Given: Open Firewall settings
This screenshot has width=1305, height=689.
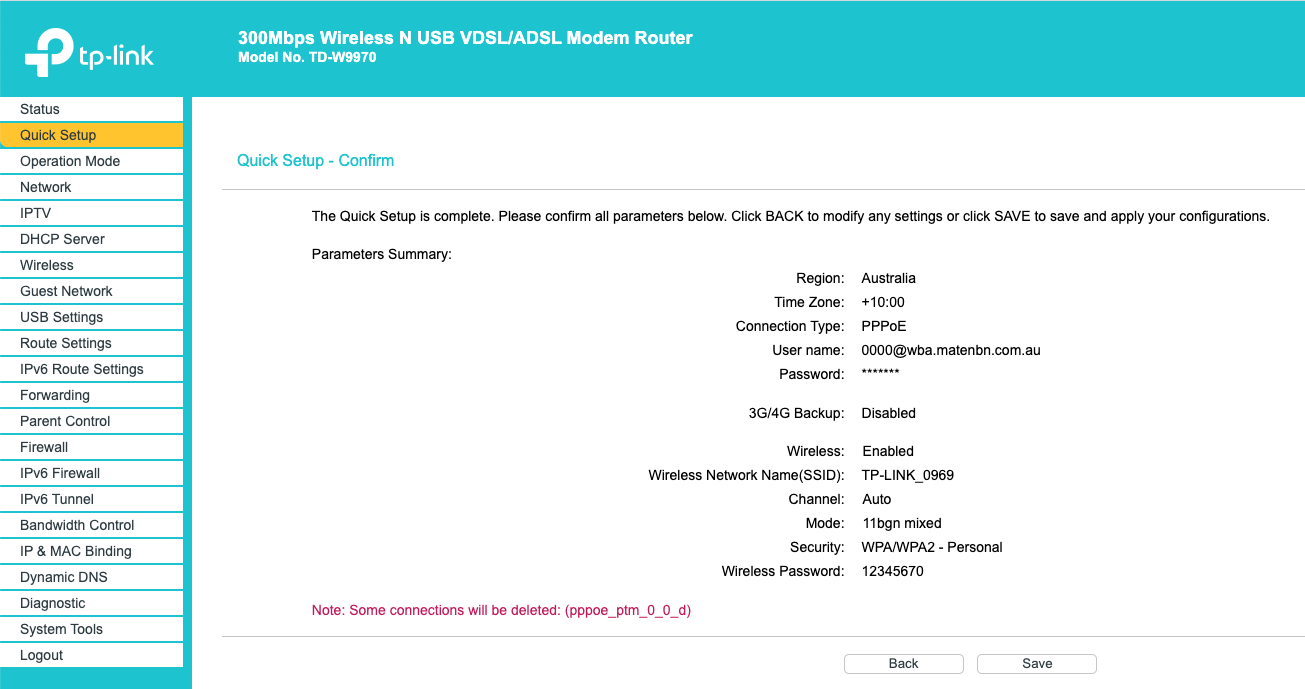Looking at the screenshot, I should coord(91,447).
